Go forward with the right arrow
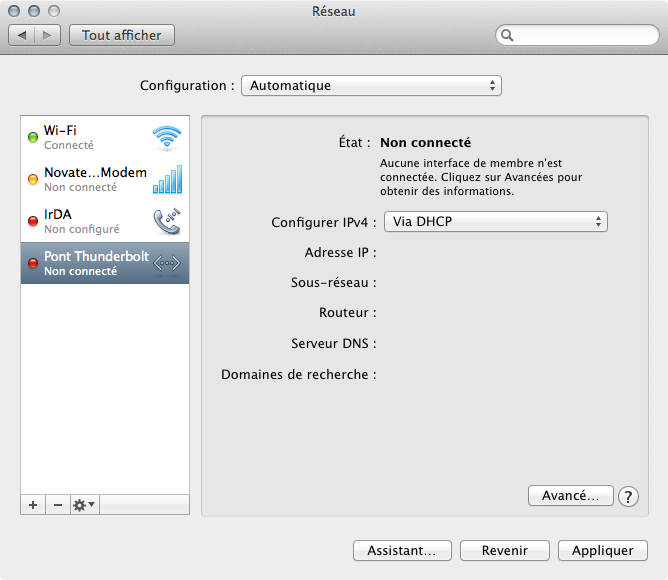668x580 pixels. click(x=48, y=35)
